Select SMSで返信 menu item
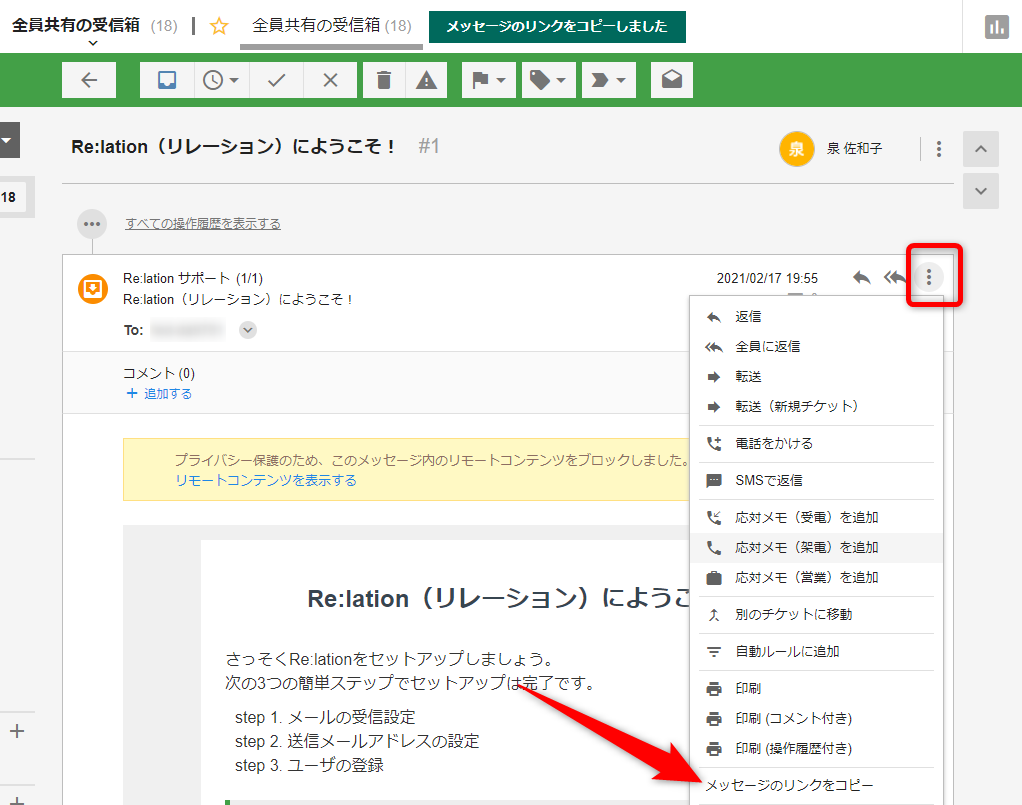 [816, 481]
